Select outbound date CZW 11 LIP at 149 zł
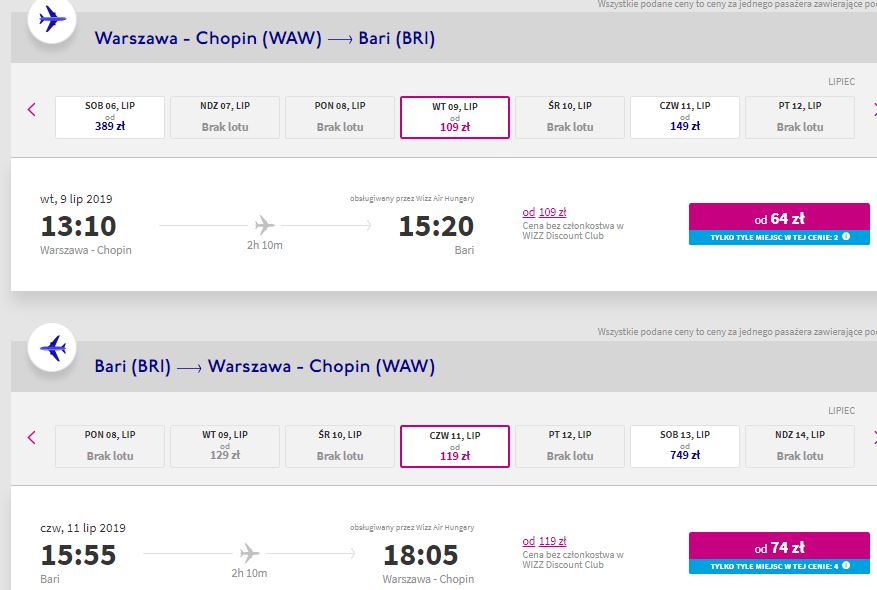877x590 pixels. (x=685, y=117)
